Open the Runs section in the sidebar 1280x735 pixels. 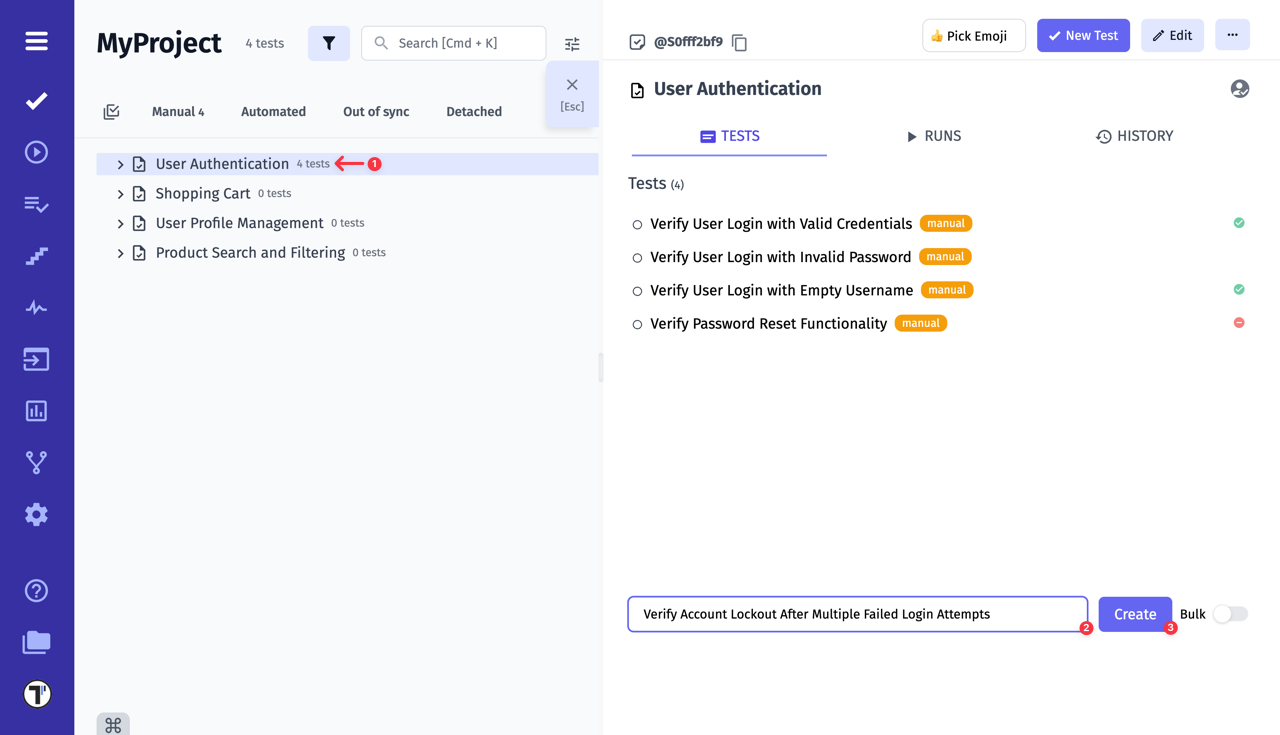pyautogui.click(x=36, y=152)
